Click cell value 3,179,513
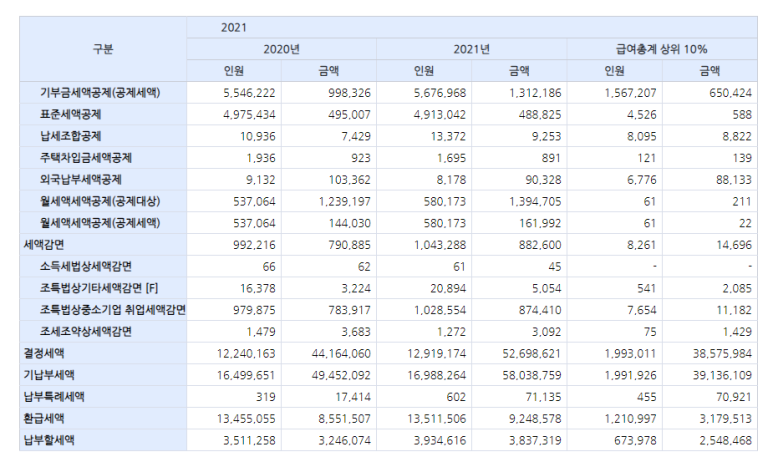773x457 pixels. pos(726,418)
